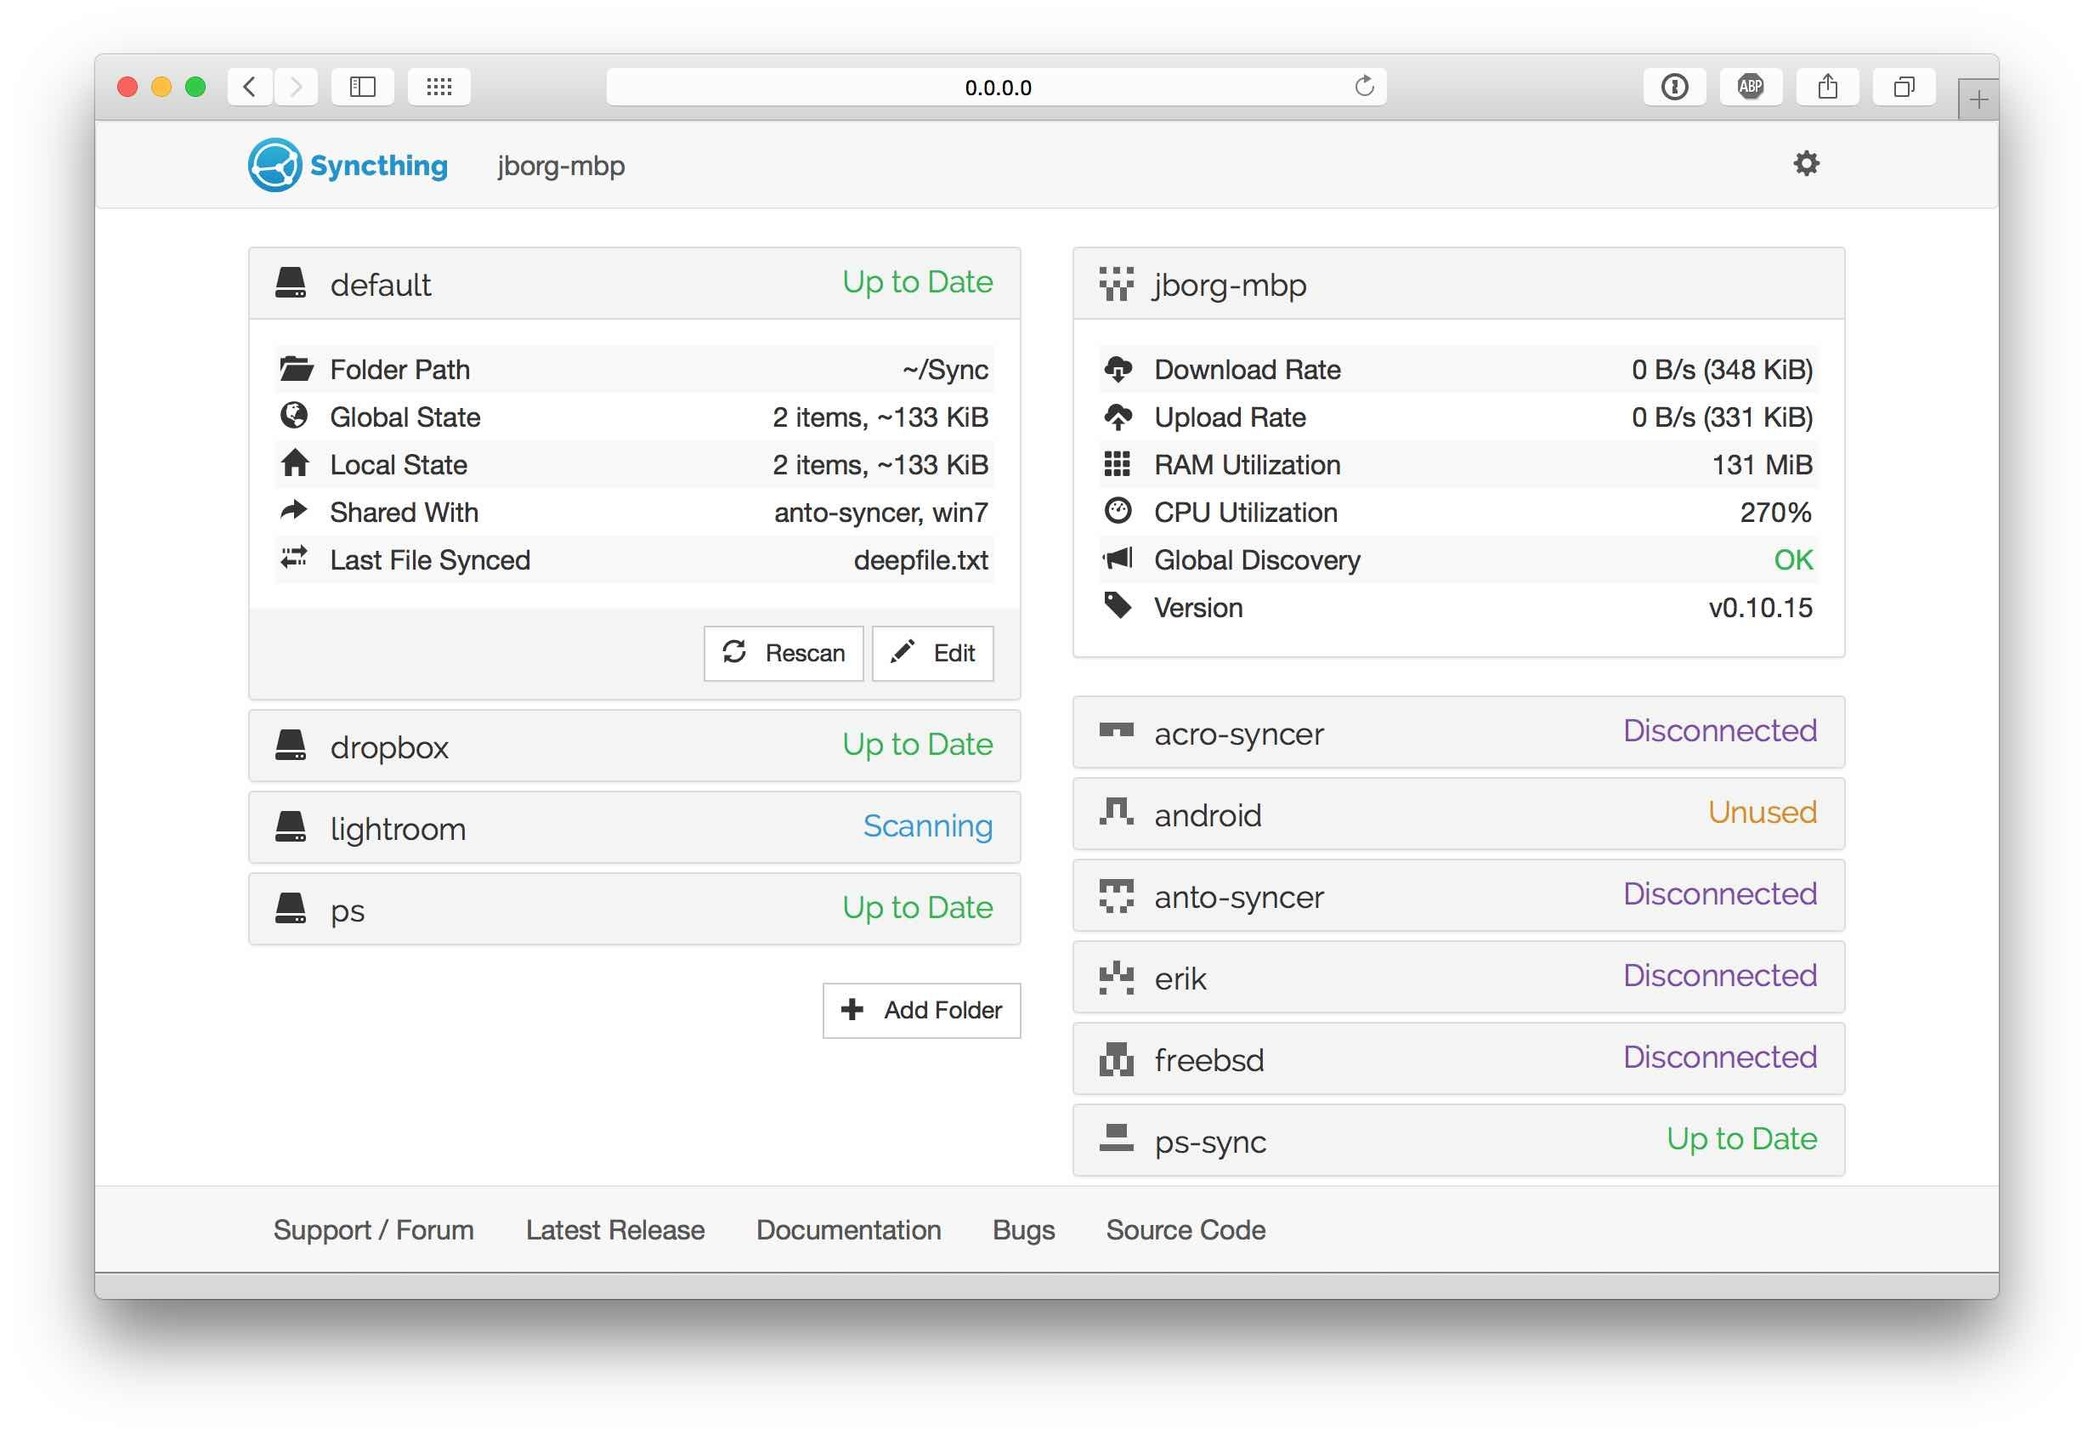This screenshot has width=2094, height=1435.
Task: Open the Documentation link
Action: pyautogui.click(x=848, y=1229)
